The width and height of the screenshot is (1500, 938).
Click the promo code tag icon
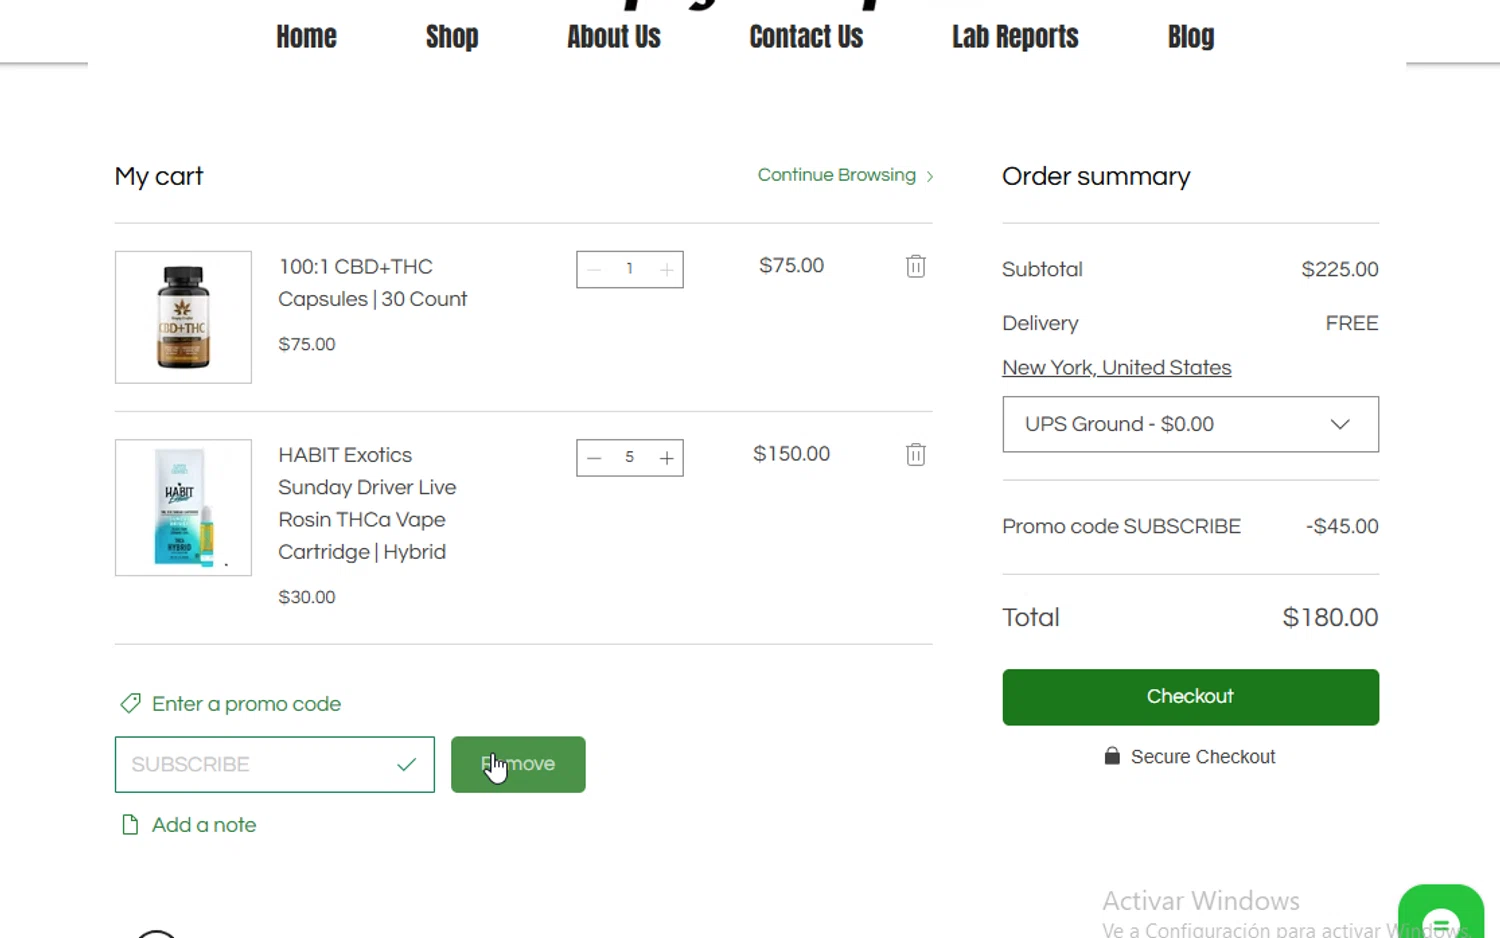pyautogui.click(x=130, y=704)
